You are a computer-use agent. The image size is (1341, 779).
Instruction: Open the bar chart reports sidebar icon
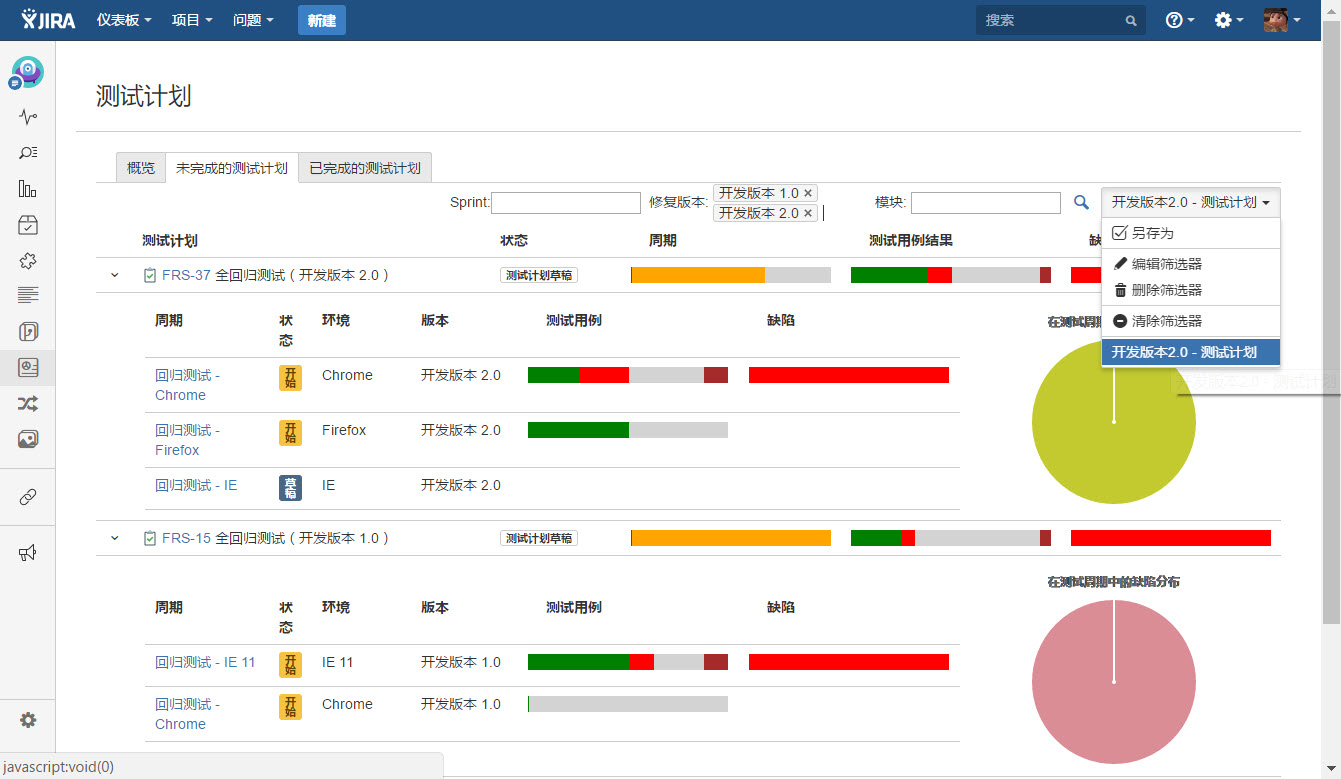click(x=28, y=189)
